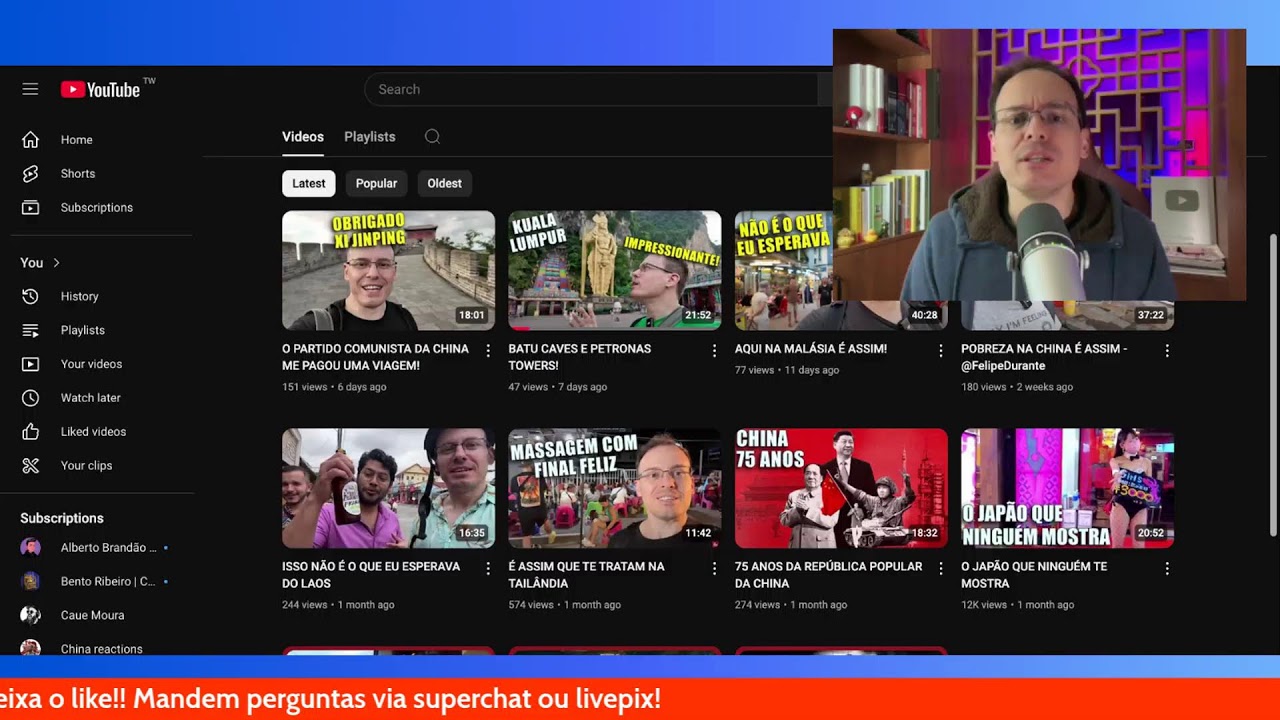Click the History clock icon
This screenshot has height=720, width=1280.
30,296
